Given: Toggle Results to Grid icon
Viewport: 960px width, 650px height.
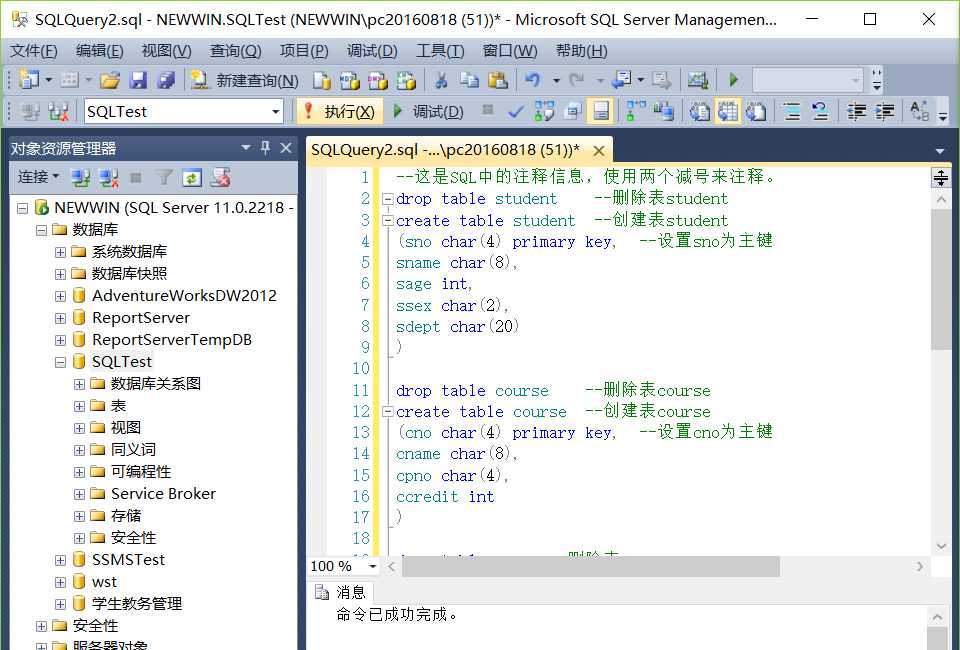Looking at the screenshot, I should [x=728, y=111].
